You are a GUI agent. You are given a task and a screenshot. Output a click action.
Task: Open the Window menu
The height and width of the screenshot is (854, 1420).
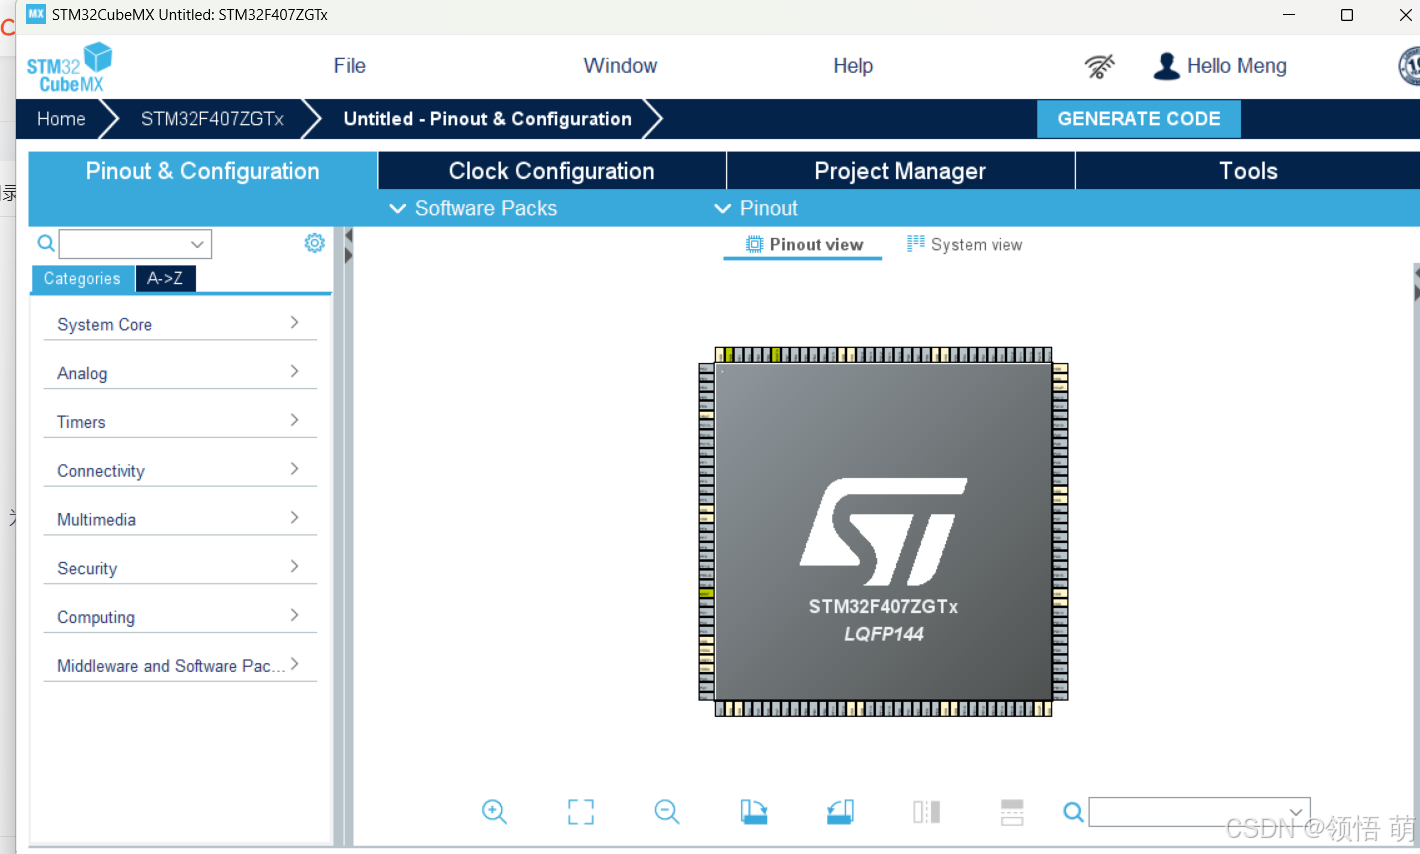click(x=620, y=65)
